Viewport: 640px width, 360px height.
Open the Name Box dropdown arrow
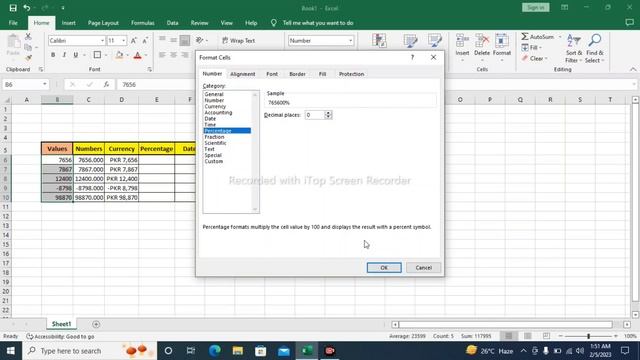pyautogui.click(x=44, y=84)
